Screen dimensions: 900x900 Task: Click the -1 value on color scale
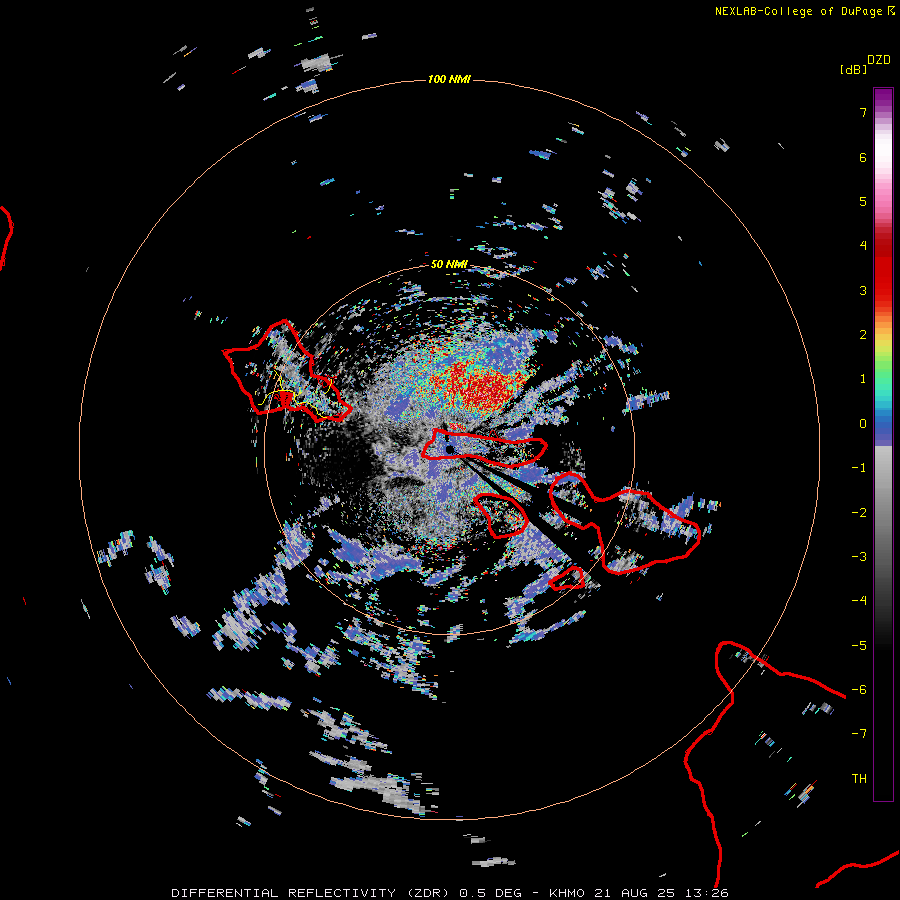coord(859,468)
